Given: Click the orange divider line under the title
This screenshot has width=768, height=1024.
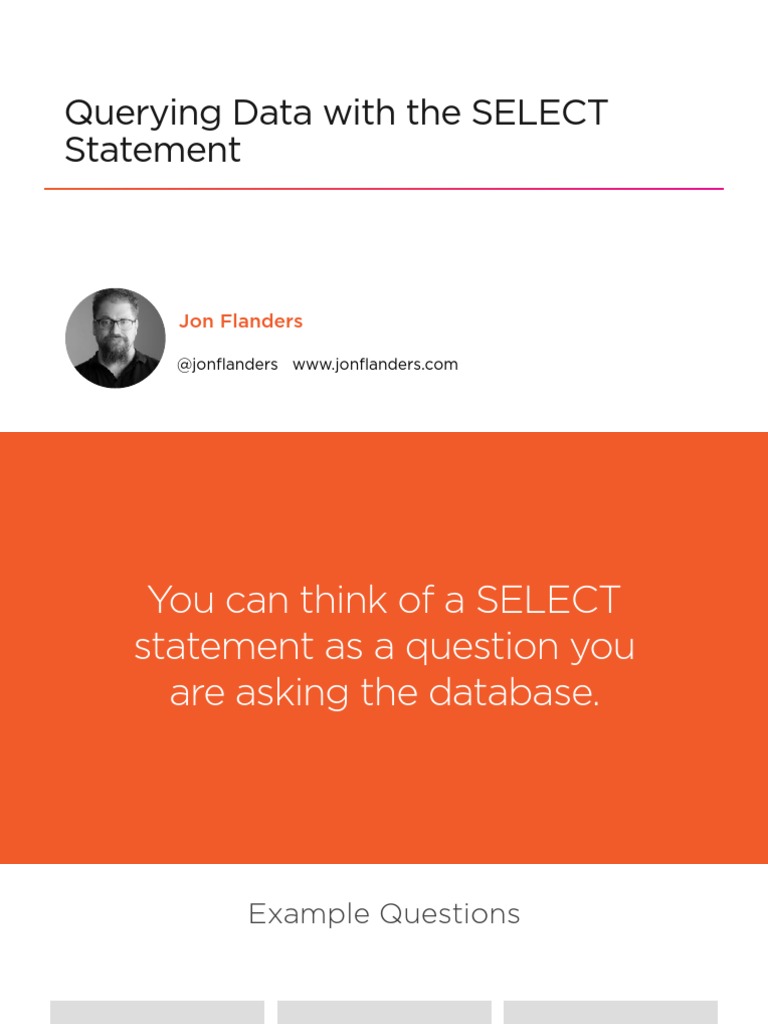Looking at the screenshot, I should tap(384, 188).
